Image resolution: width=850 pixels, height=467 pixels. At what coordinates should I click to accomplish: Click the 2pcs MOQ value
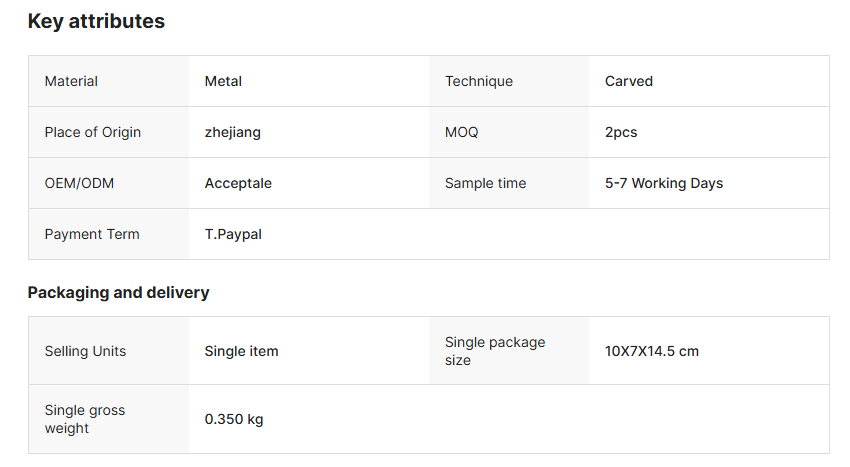[621, 132]
